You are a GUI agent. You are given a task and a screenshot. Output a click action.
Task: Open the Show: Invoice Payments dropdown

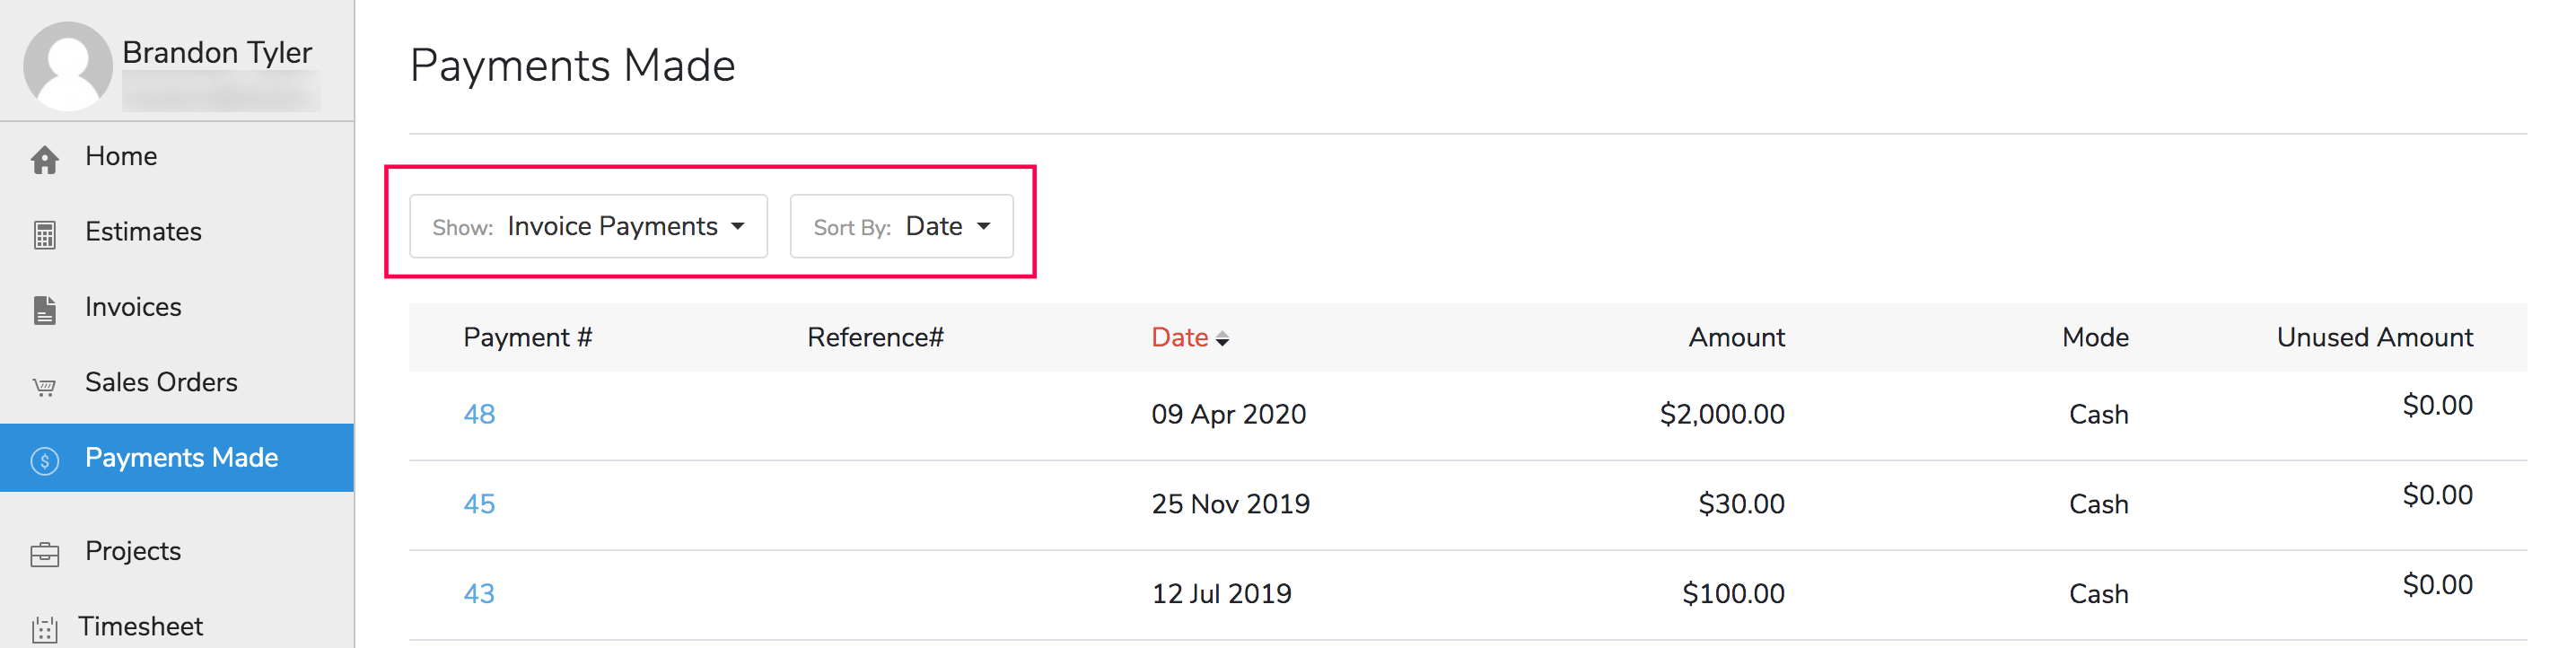tap(588, 226)
